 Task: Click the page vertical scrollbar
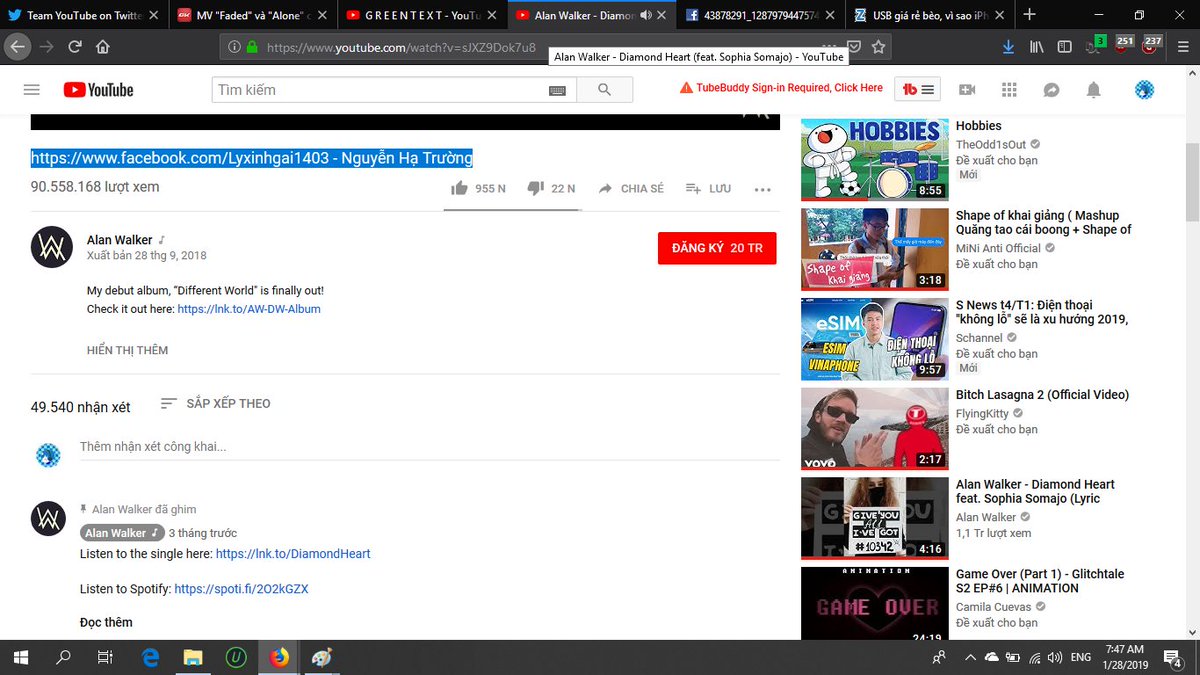(1192, 180)
